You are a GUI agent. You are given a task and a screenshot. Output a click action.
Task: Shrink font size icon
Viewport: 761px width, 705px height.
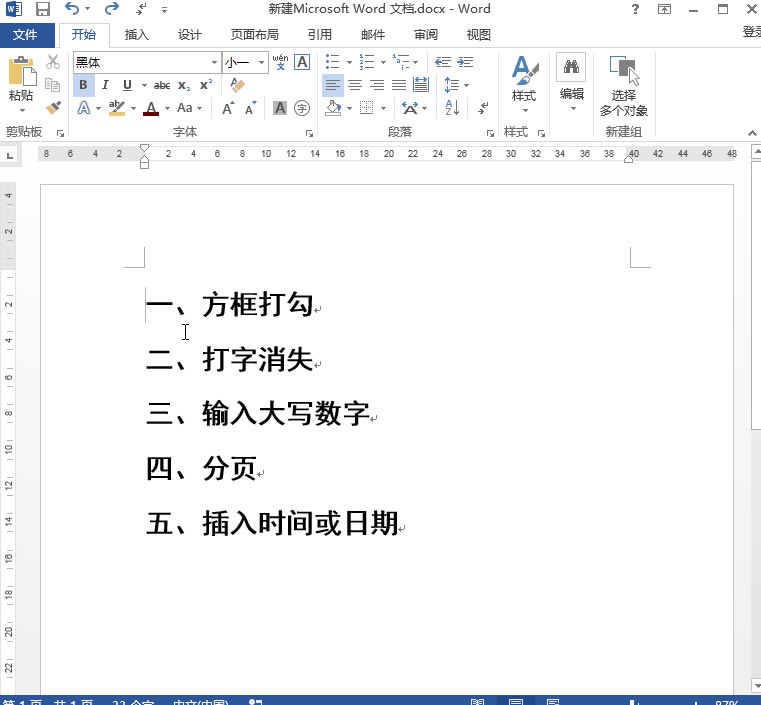250,108
